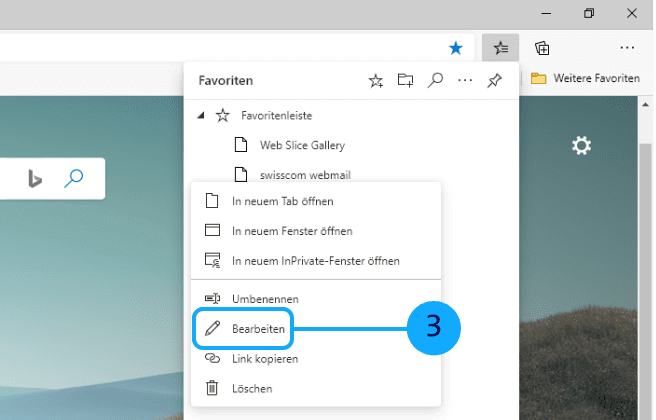Image resolution: width=656 pixels, height=420 pixels.
Task: Open the Collections icon in toolbar
Action: [542, 47]
